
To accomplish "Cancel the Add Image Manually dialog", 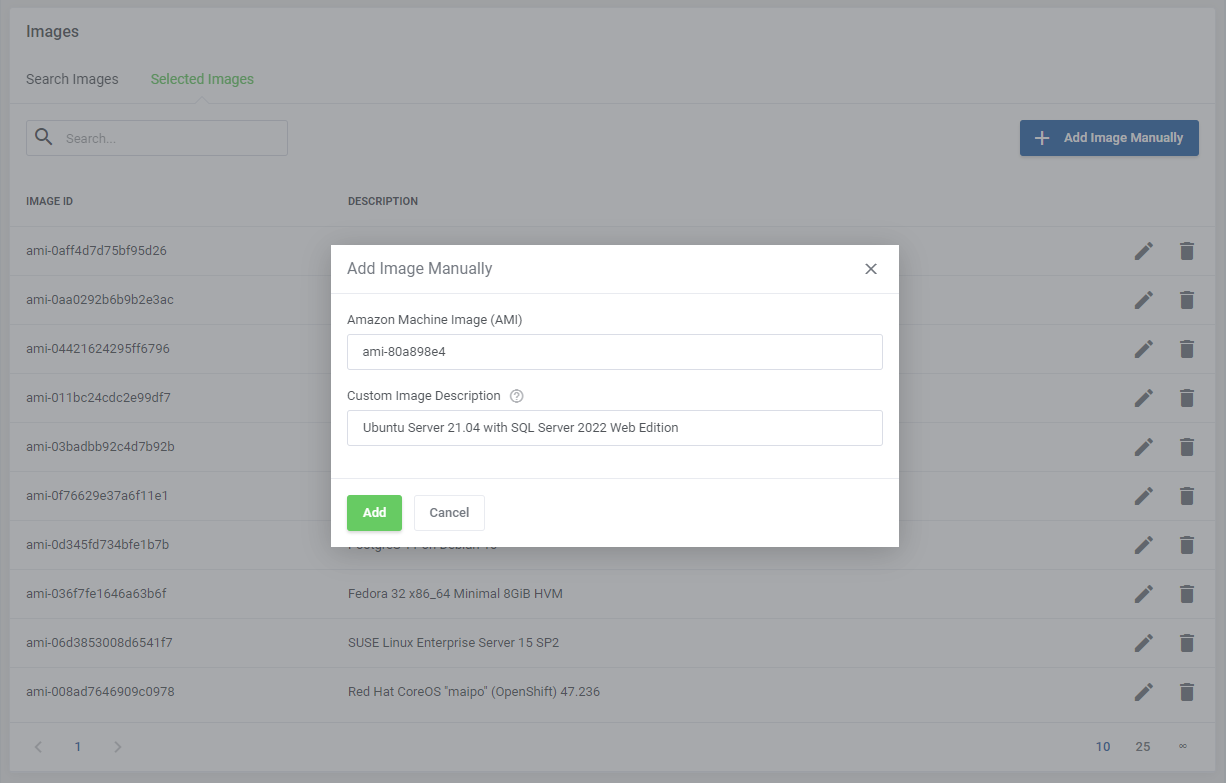I will (449, 512).
